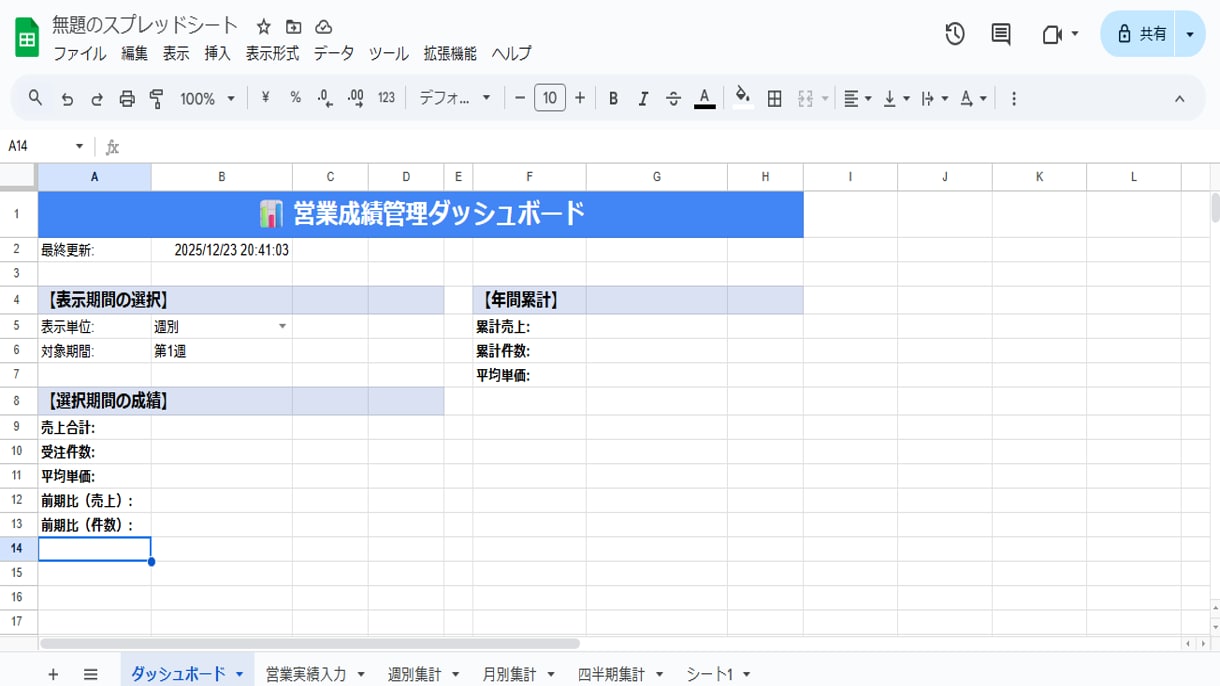Decrease decimal places
Screen dimensions: 1220x686
pyautogui.click(x=325, y=98)
